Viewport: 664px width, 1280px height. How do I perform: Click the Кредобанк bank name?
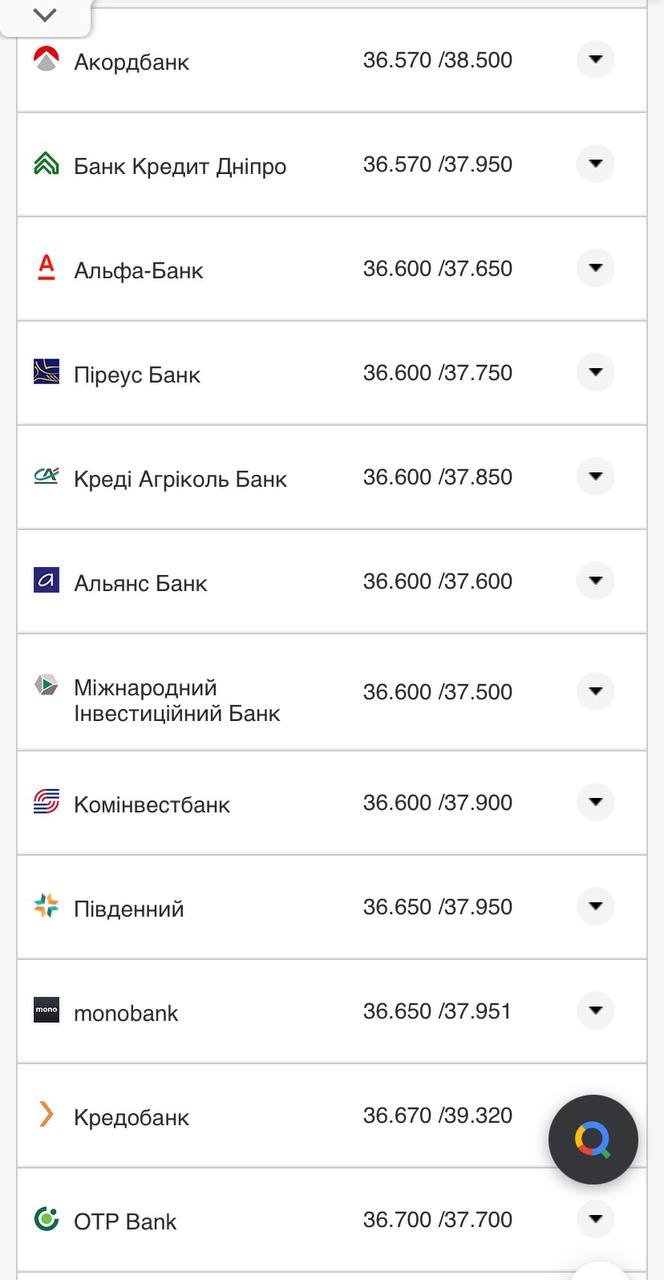coord(131,1117)
